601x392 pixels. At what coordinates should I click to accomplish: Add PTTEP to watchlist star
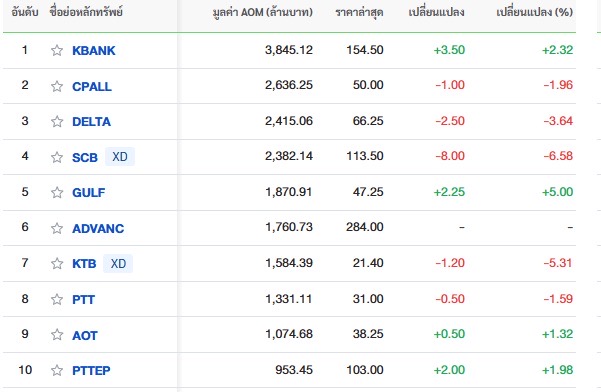57,371
